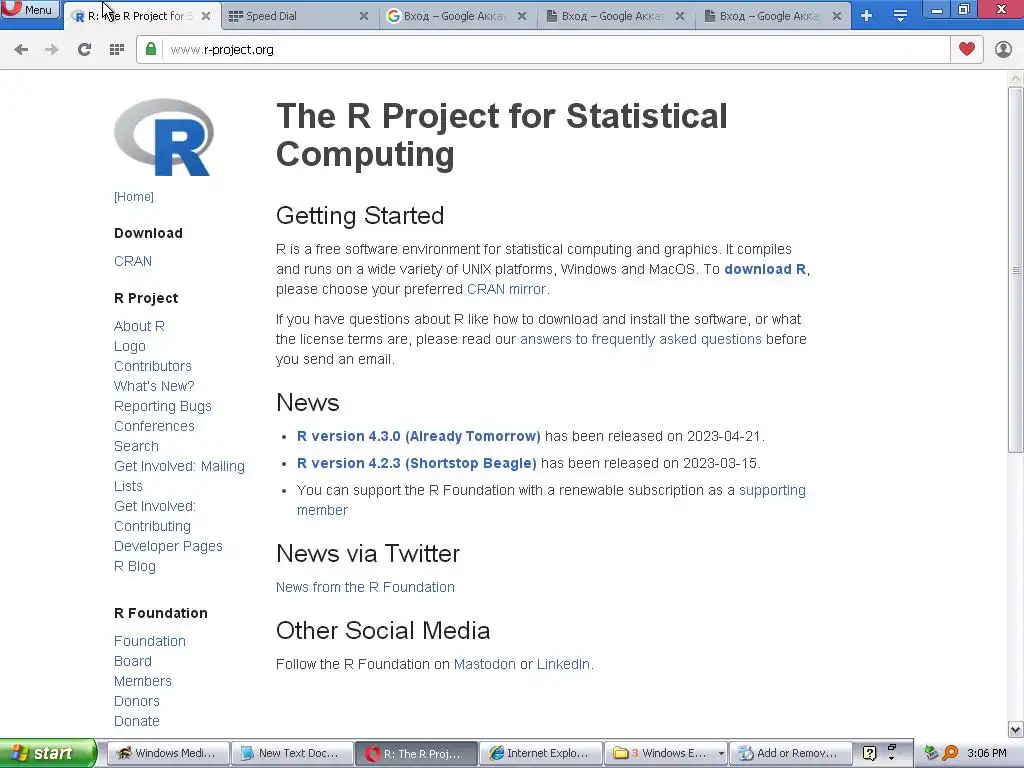This screenshot has height=768, width=1024.
Task: Open the LinkedIn link
Action: coord(563,664)
